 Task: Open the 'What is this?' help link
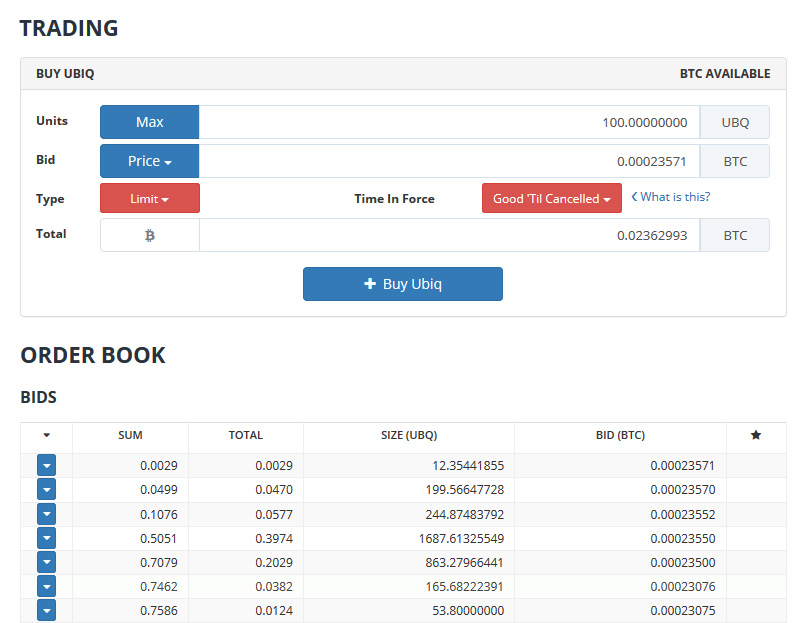[670, 197]
